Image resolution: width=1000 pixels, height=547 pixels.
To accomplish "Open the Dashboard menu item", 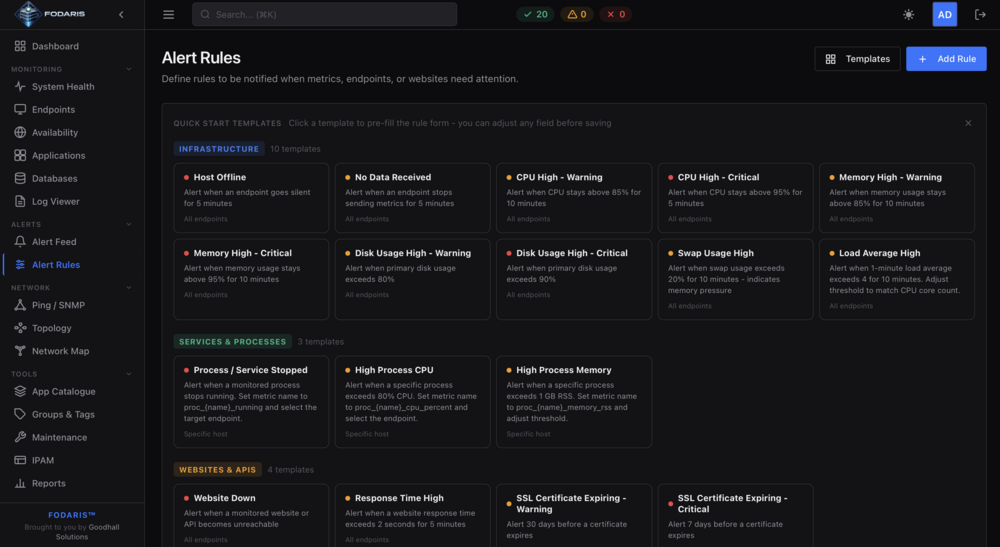I will tap(72, 46).
